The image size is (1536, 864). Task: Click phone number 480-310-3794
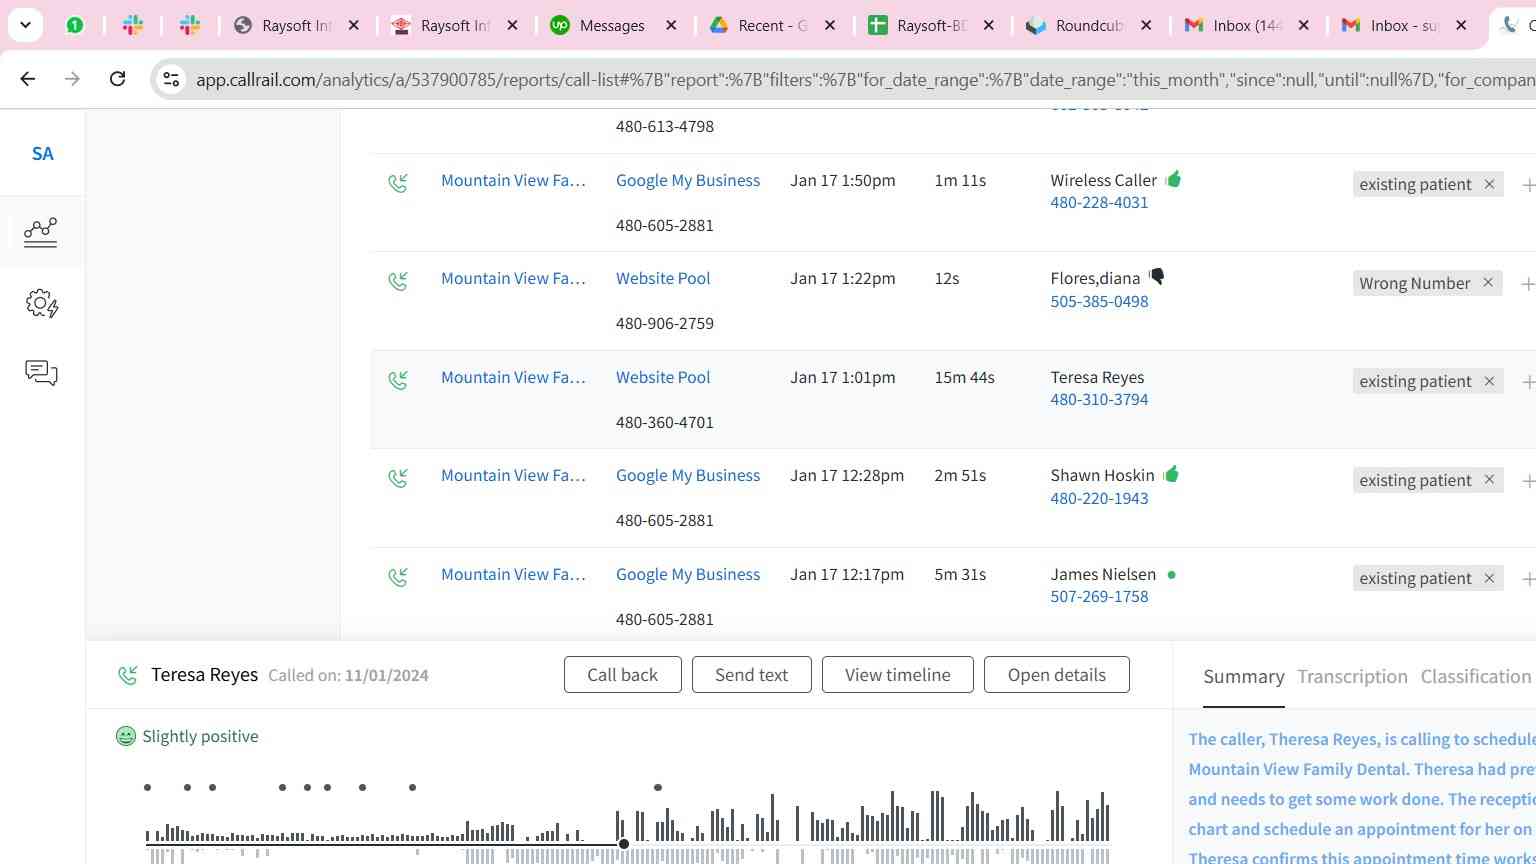coord(1099,400)
